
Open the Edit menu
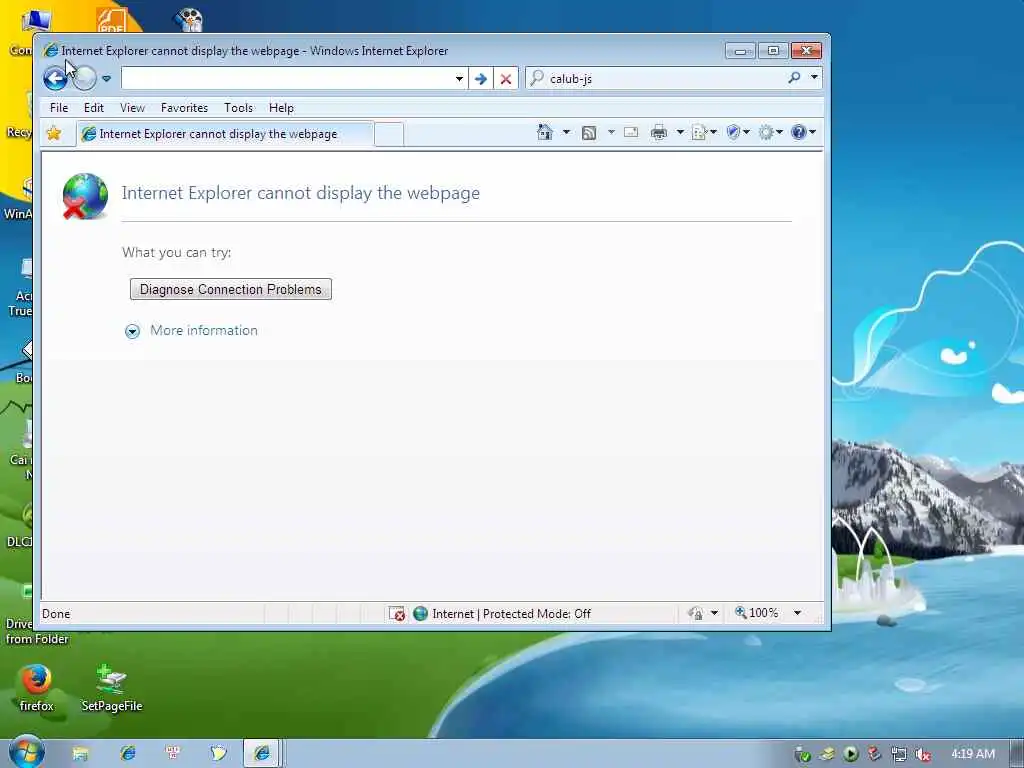[93, 108]
